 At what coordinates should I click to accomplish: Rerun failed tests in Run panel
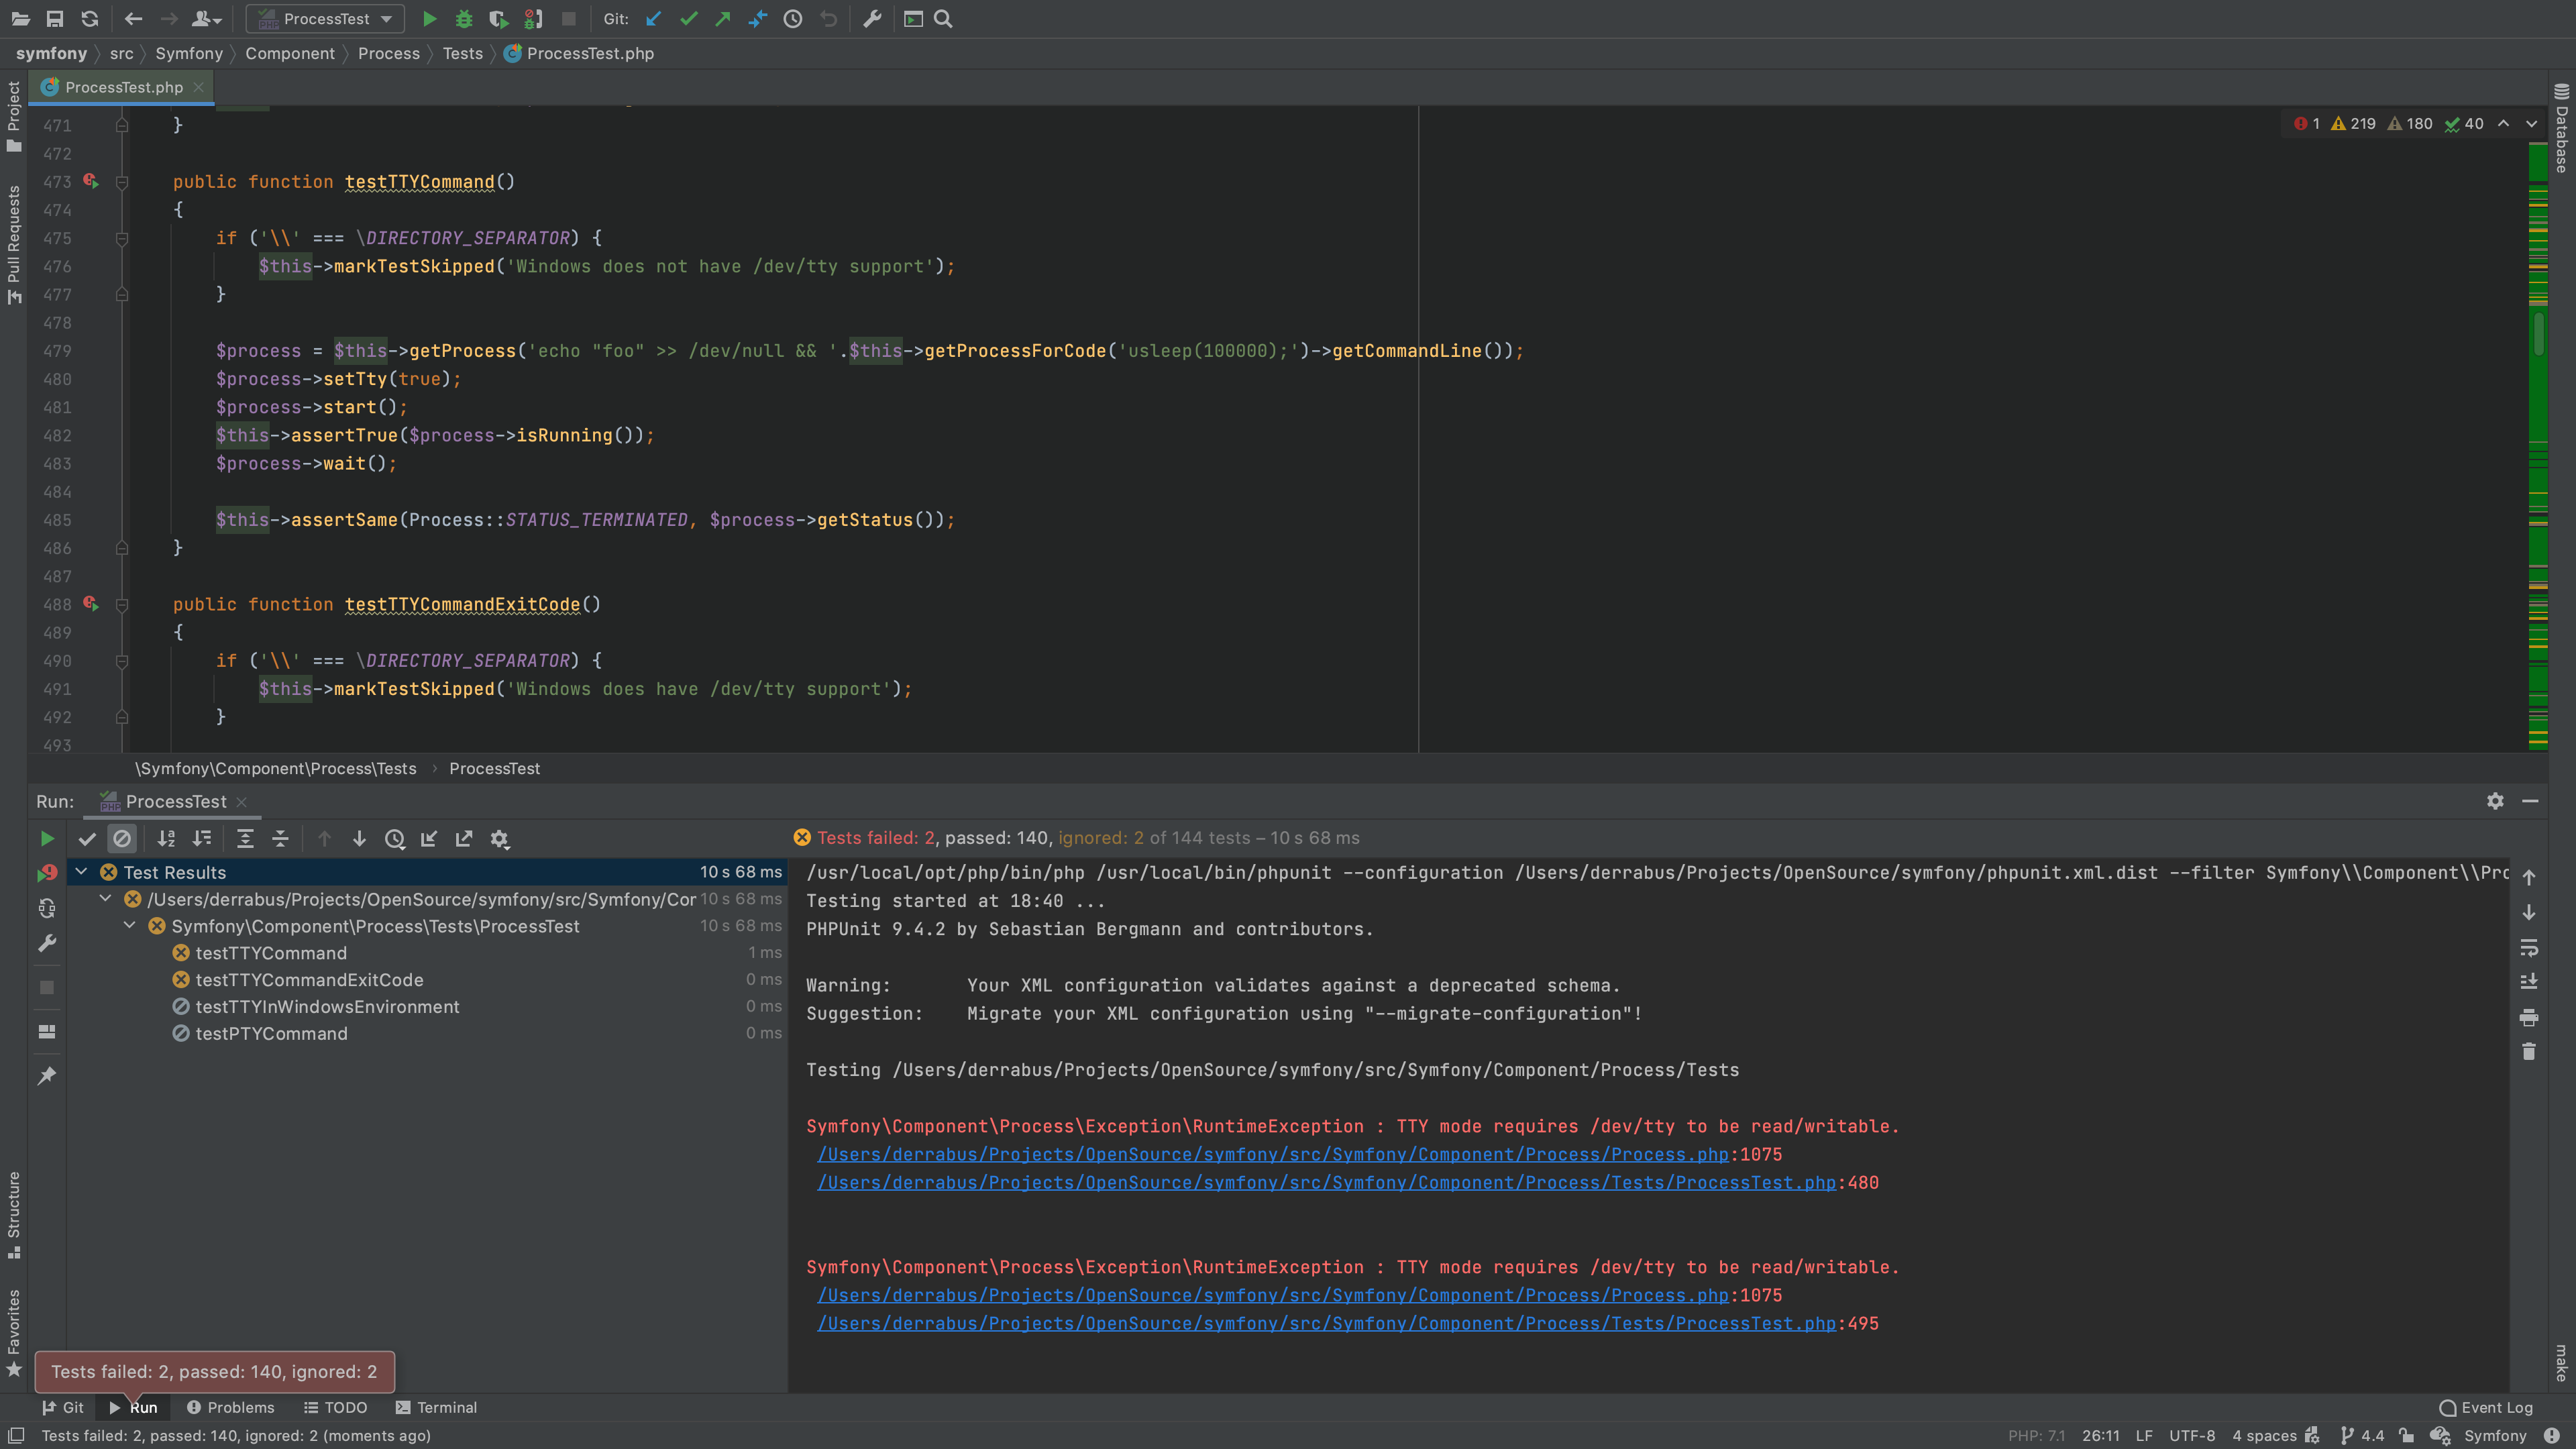(x=47, y=873)
